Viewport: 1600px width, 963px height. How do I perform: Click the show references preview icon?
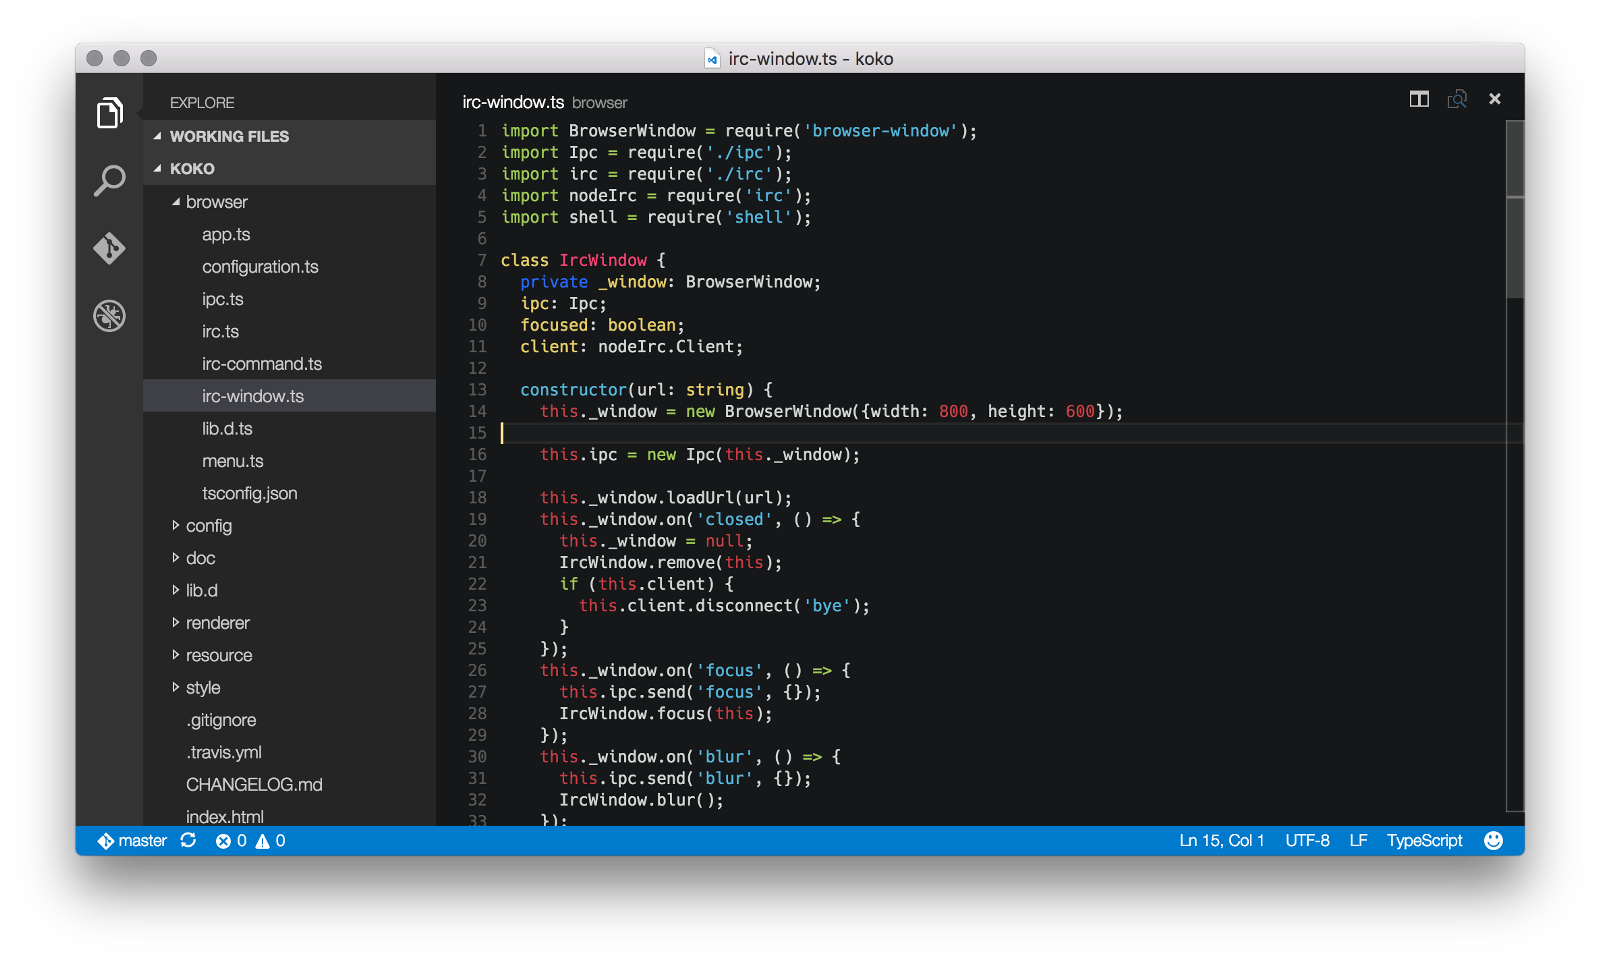tap(1457, 99)
